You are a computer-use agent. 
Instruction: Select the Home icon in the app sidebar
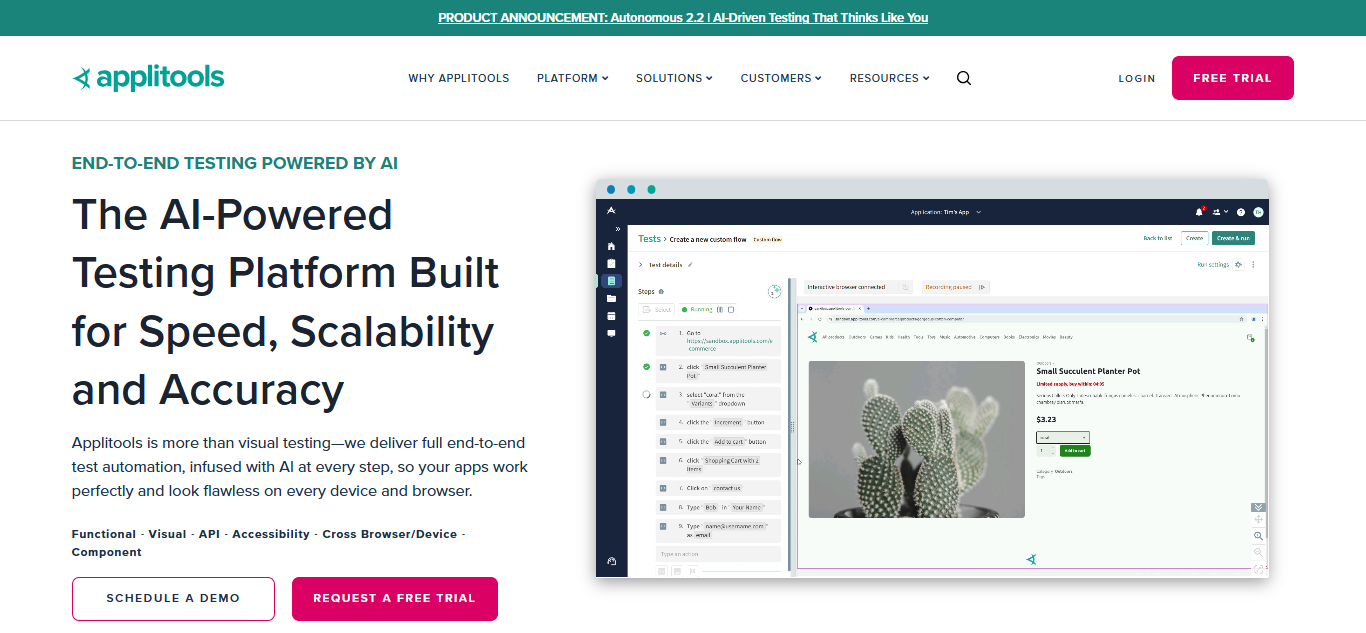pyautogui.click(x=611, y=246)
